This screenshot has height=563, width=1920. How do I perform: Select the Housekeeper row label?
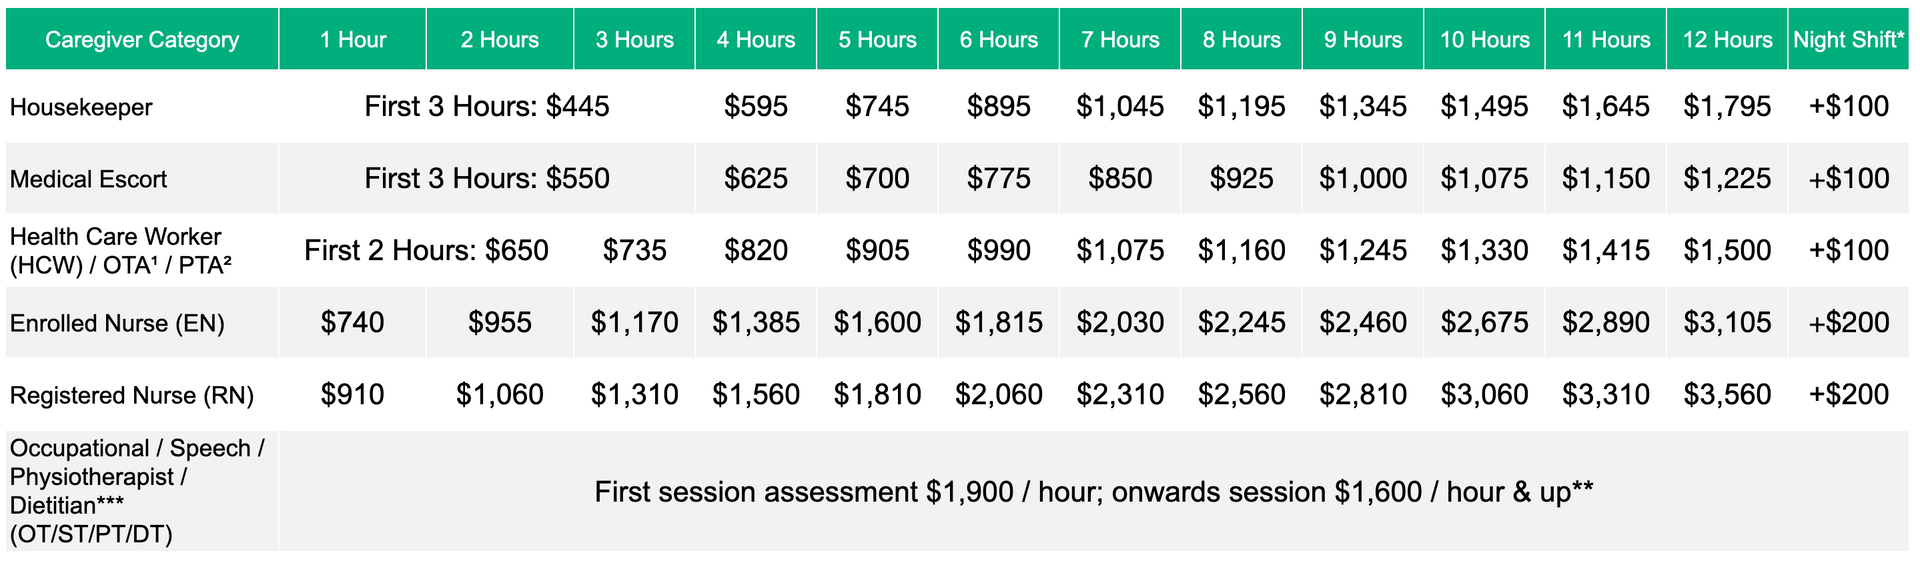[81, 107]
